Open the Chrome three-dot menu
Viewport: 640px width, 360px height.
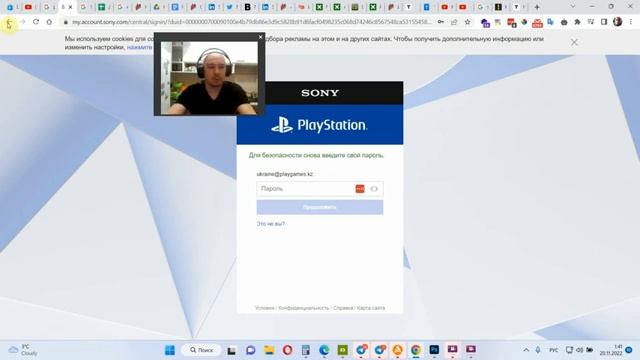tap(631, 22)
